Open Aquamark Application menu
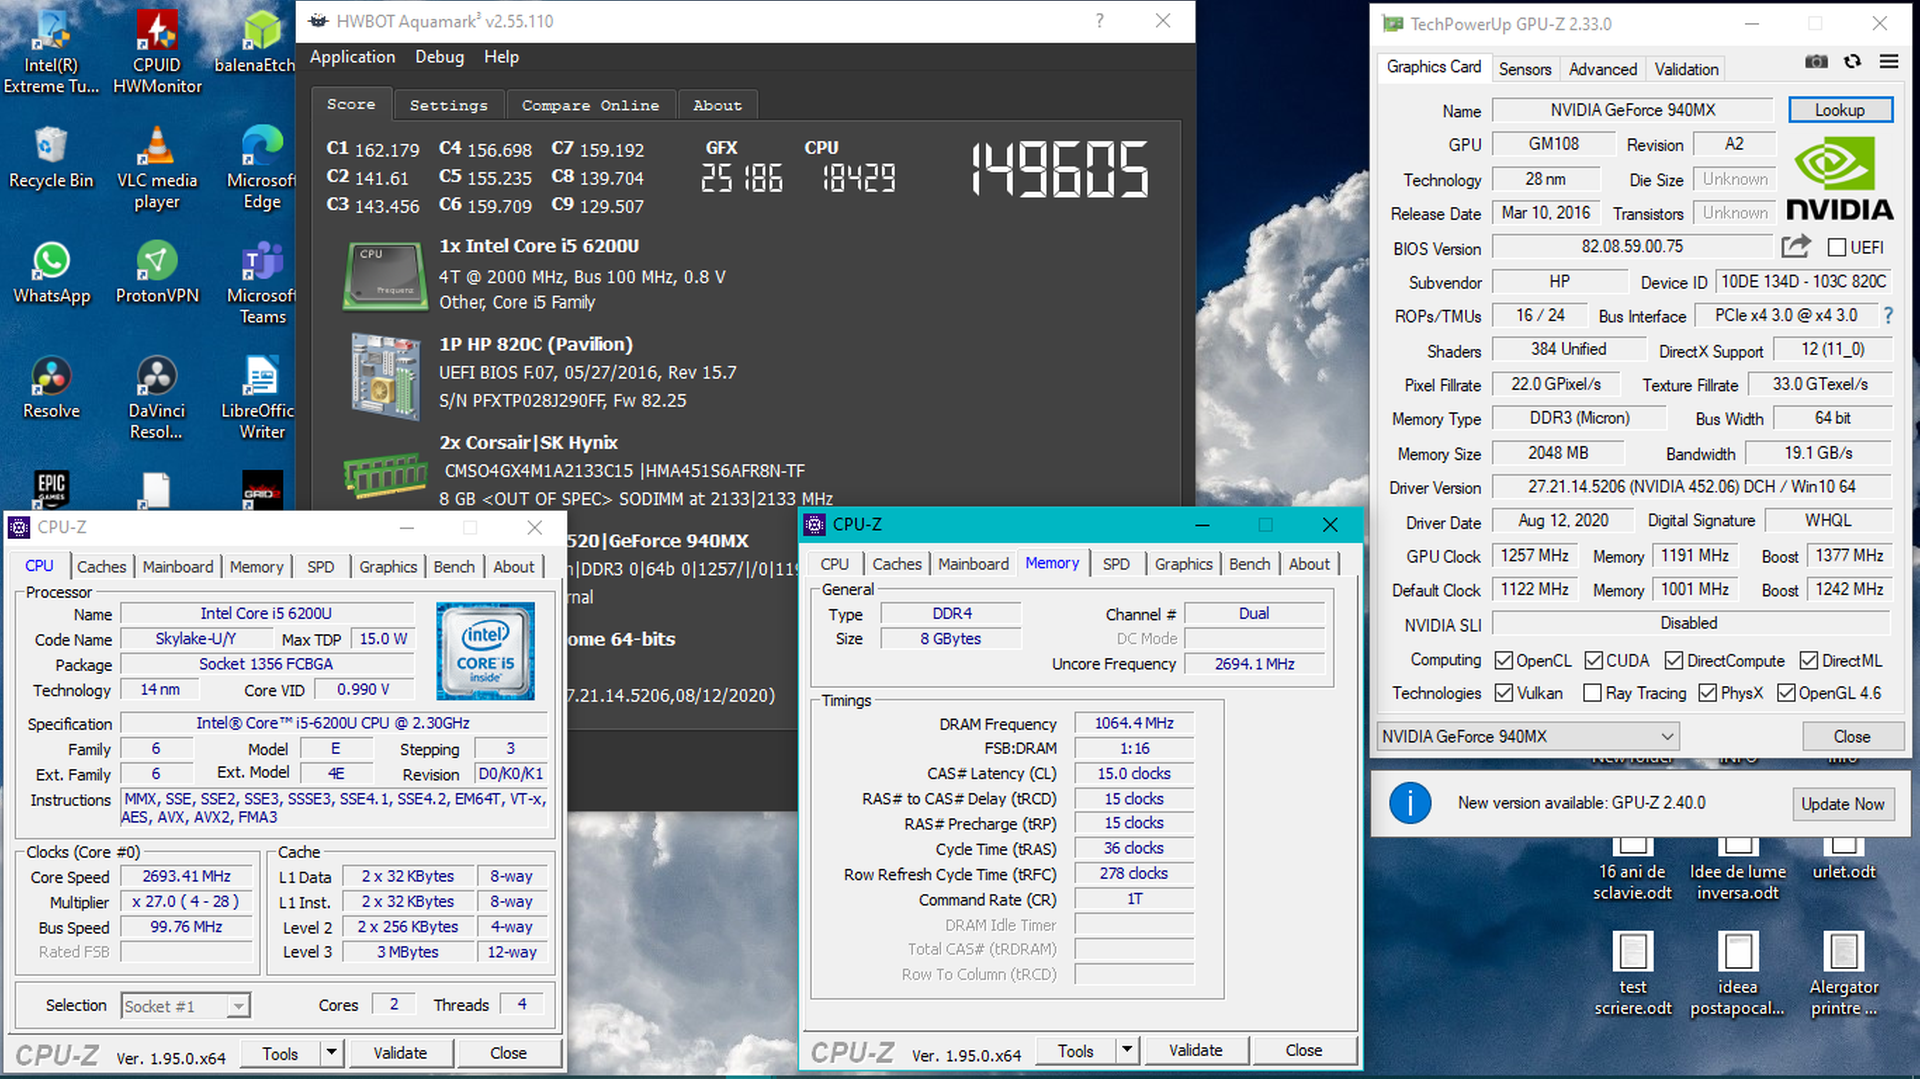 point(352,57)
